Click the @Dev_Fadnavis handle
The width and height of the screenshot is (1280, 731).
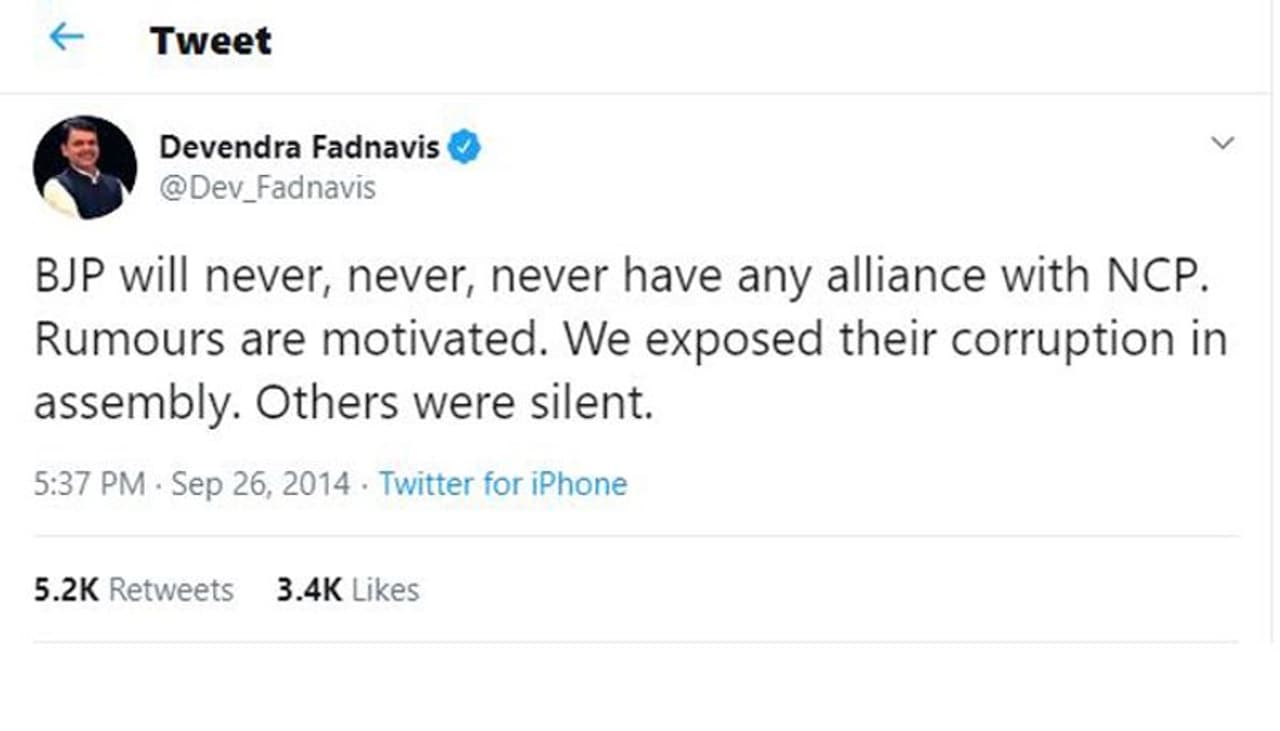coord(267,188)
